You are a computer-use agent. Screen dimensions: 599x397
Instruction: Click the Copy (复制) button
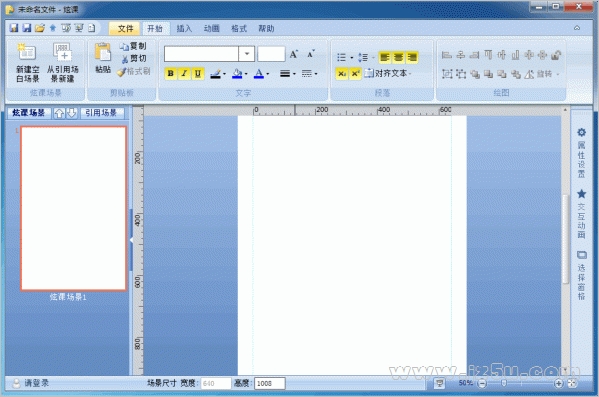133,46
